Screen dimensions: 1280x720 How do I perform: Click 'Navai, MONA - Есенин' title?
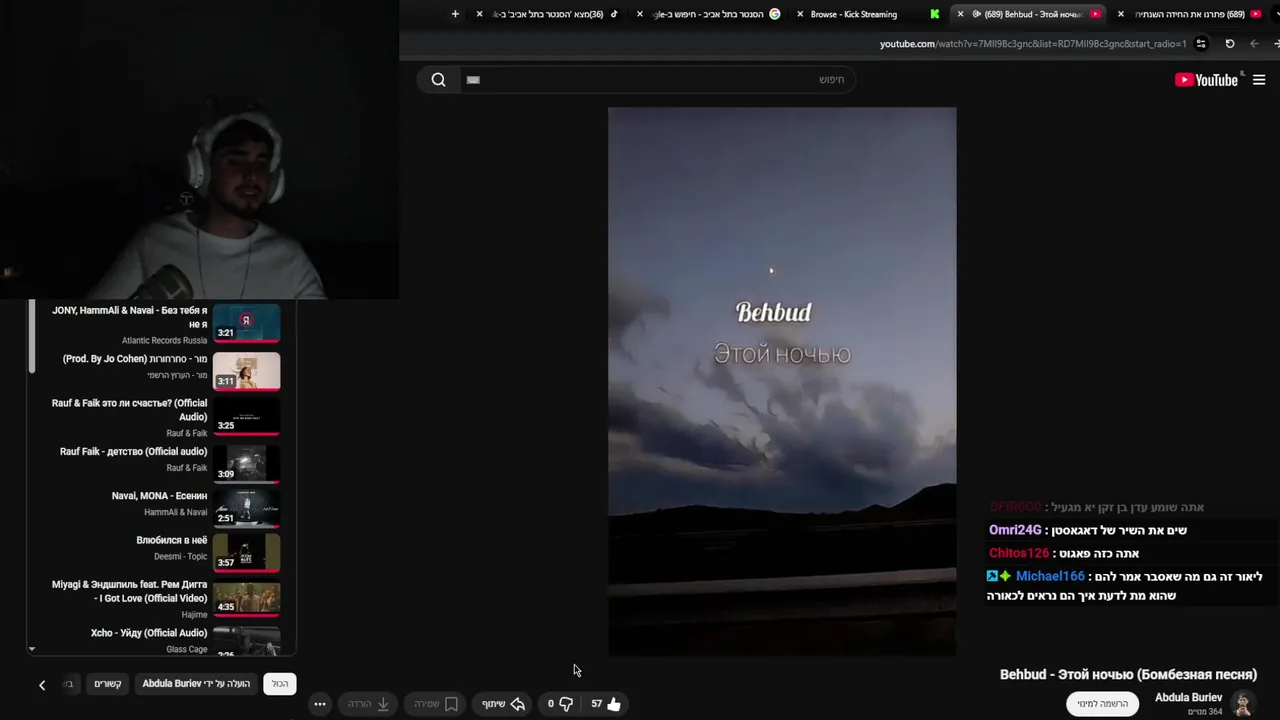click(x=159, y=496)
